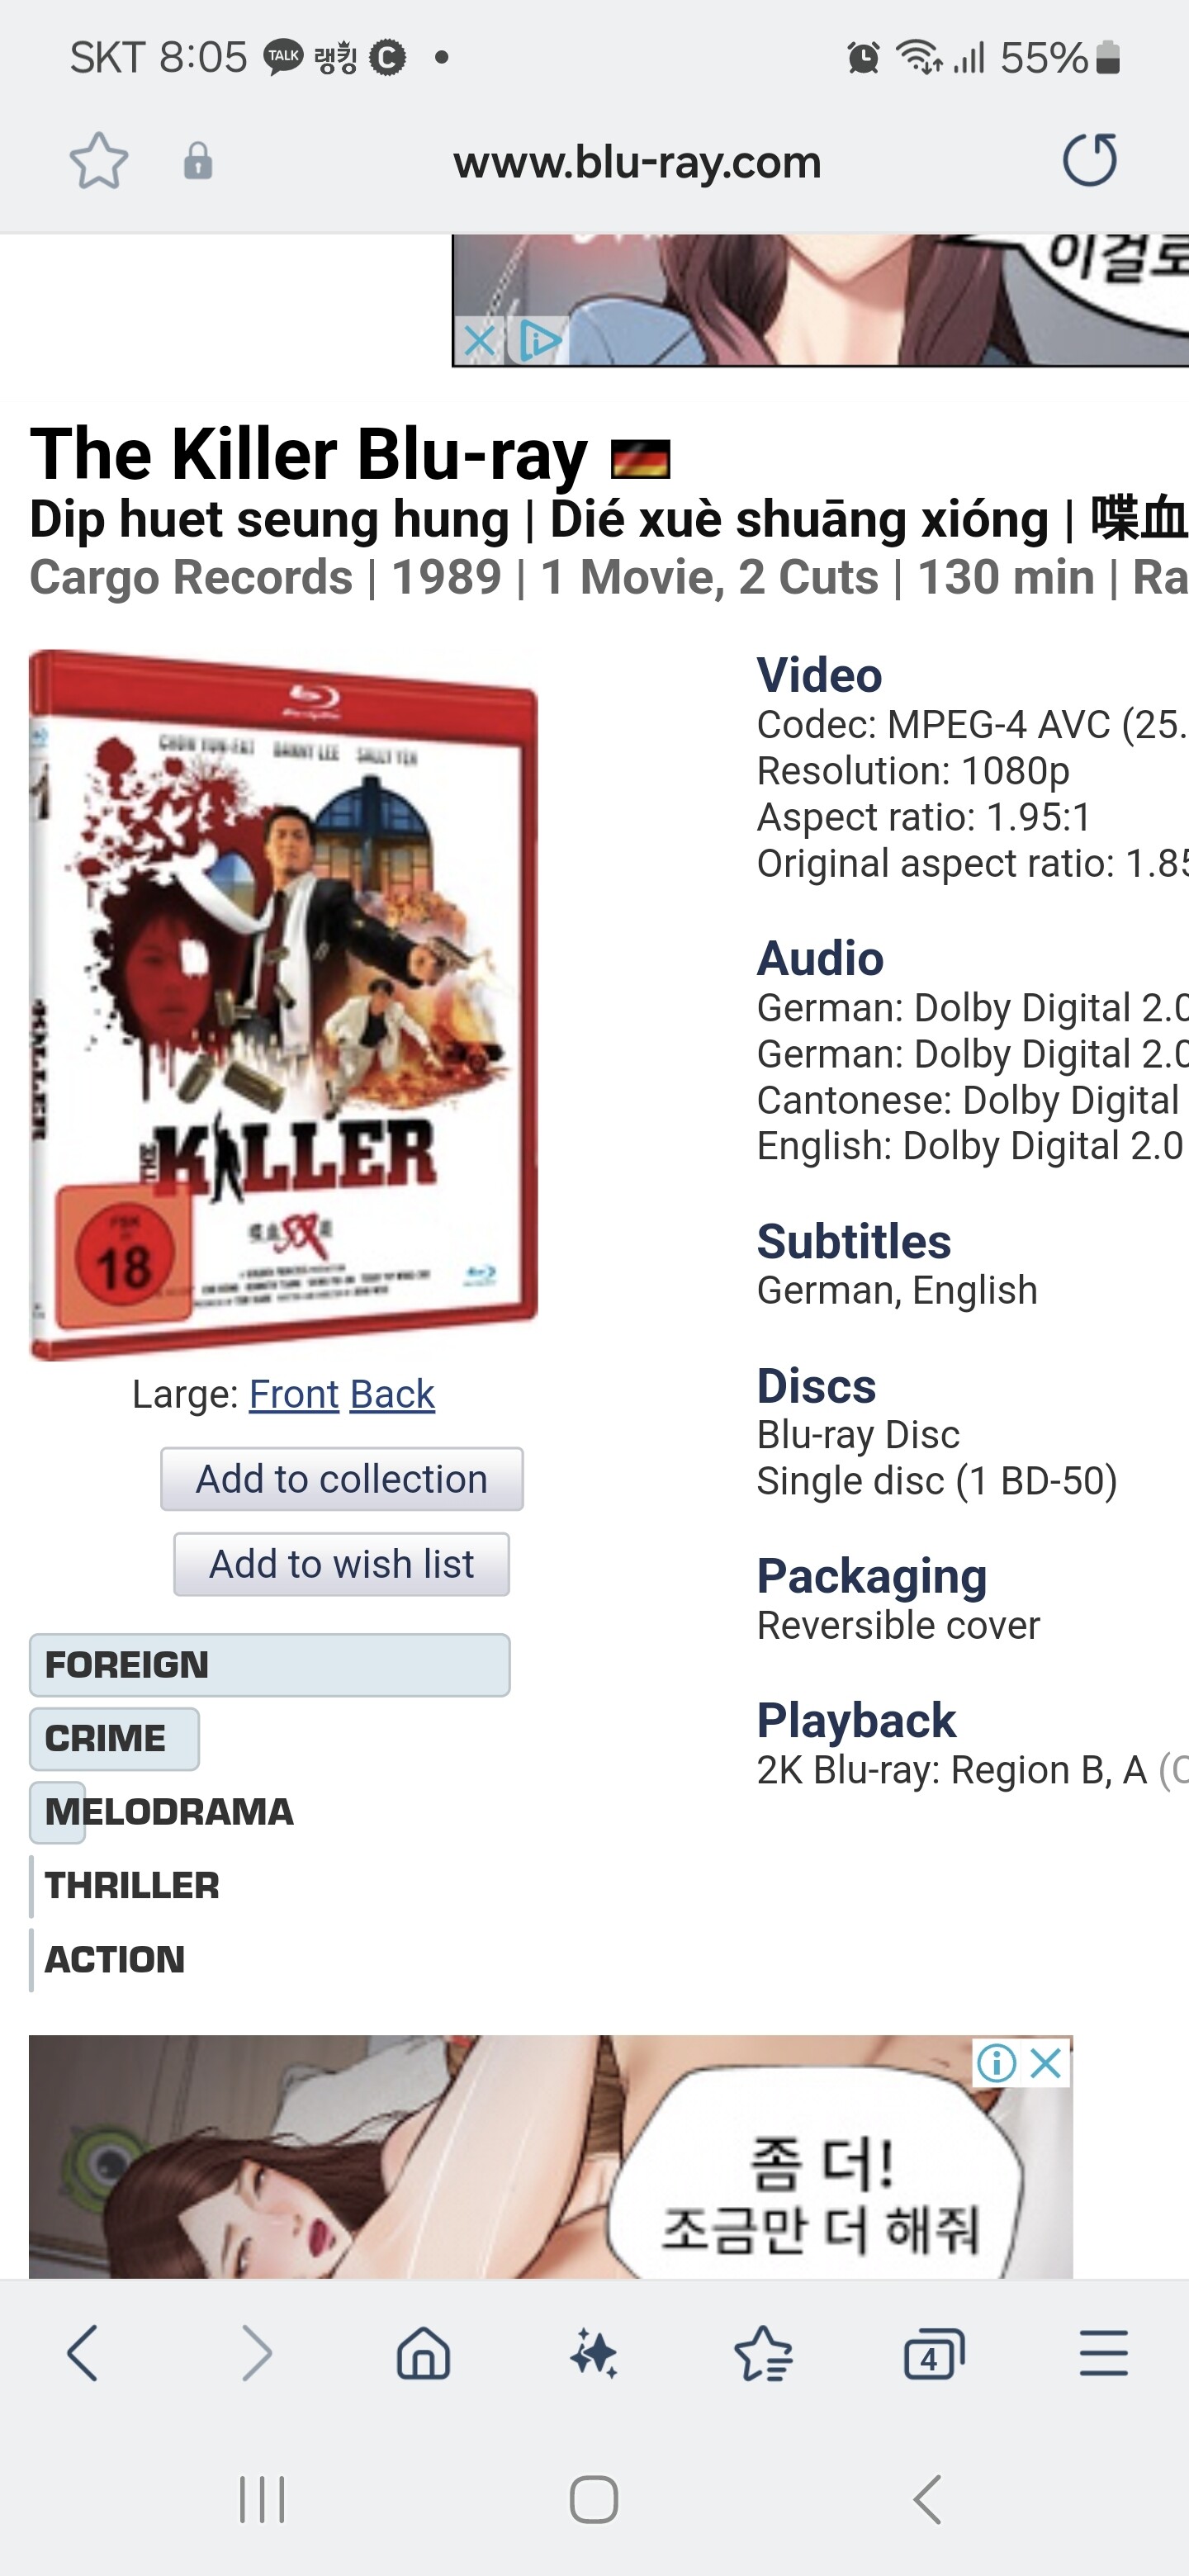The image size is (1189, 2576).
Task: Go back with browser back arrow
Action: (x=82, y=2353)
